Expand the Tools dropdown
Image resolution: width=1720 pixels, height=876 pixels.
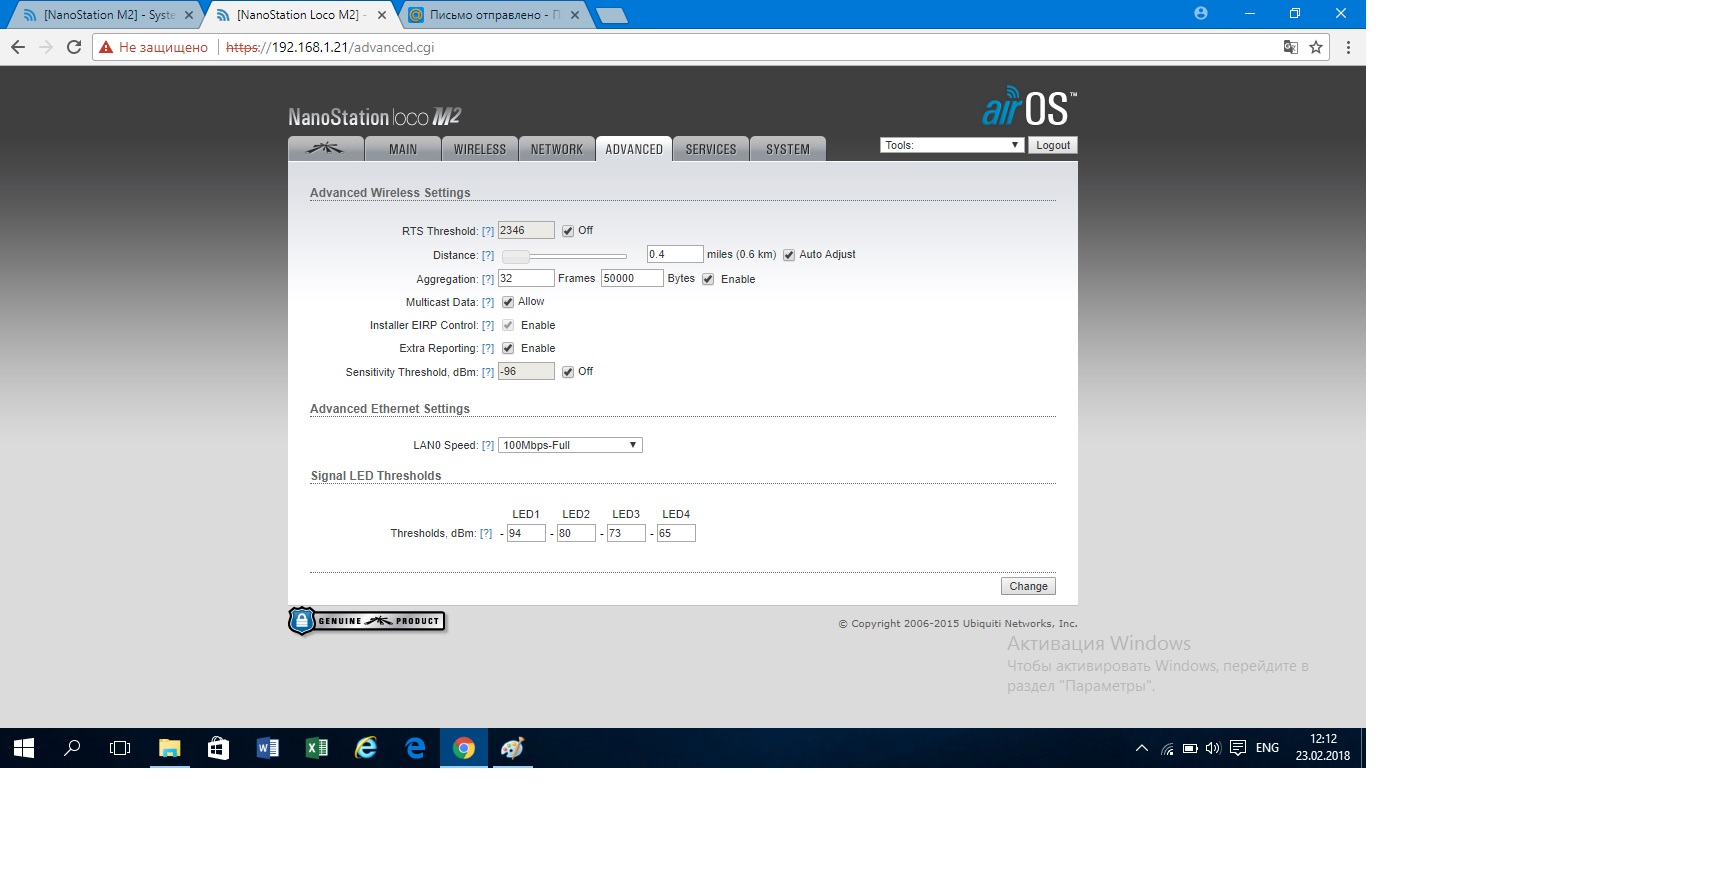pos(952,145)
